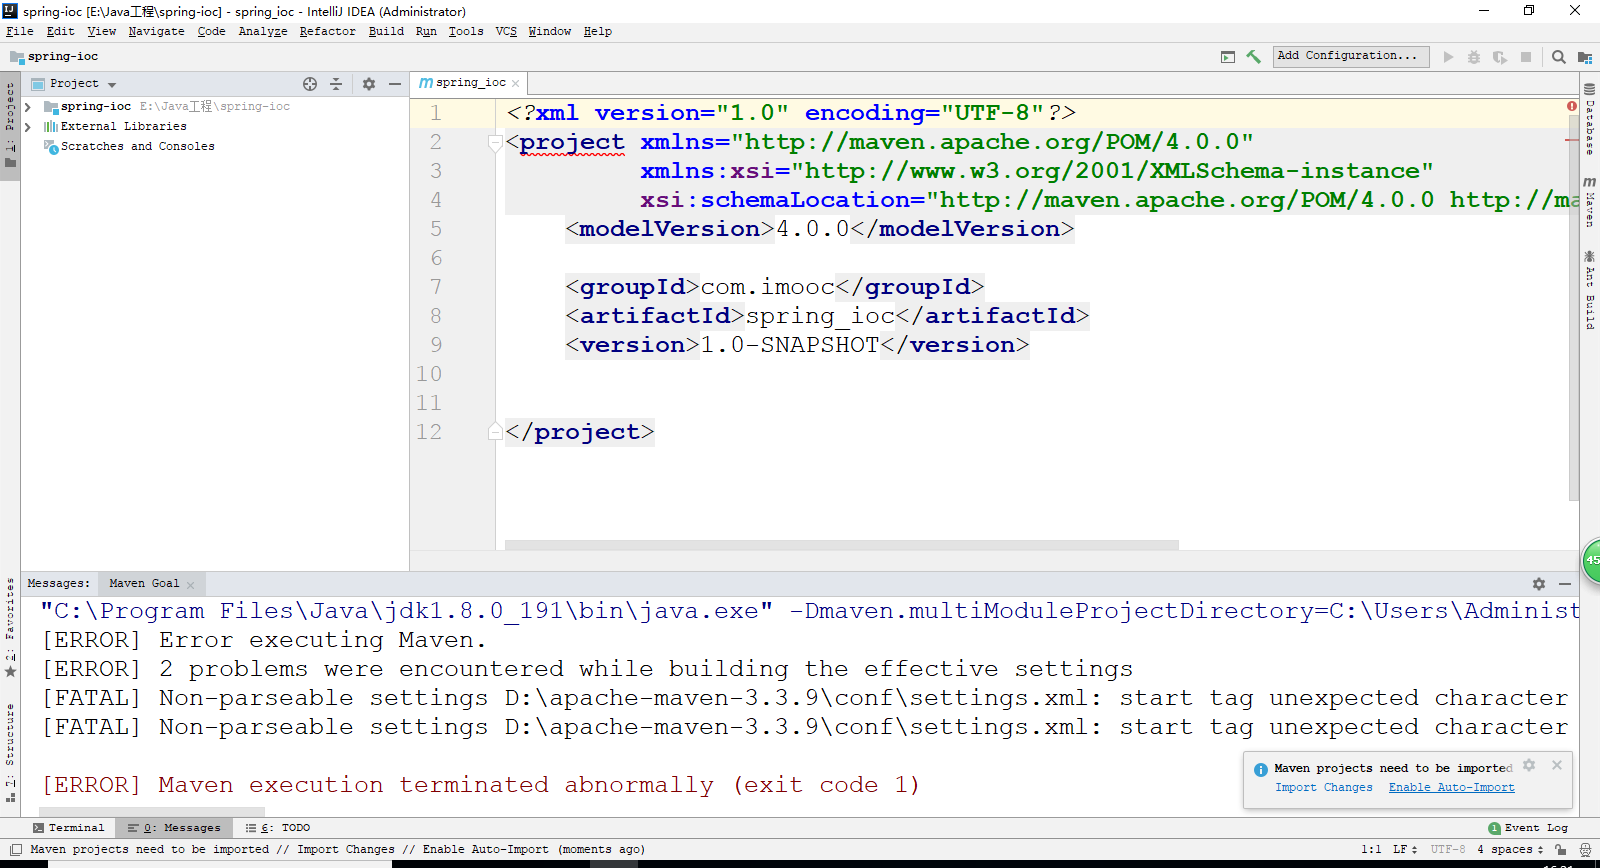The width and height of the screenshot is (1600, 868).
Task: Open the Event Log
Action: click(1528, 828)
